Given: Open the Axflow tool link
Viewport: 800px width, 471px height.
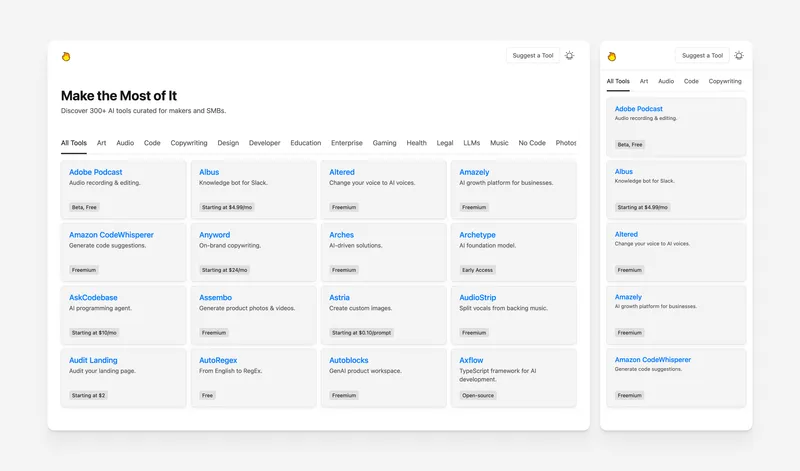Looking at the screenshot, I should tap(471, 360).
